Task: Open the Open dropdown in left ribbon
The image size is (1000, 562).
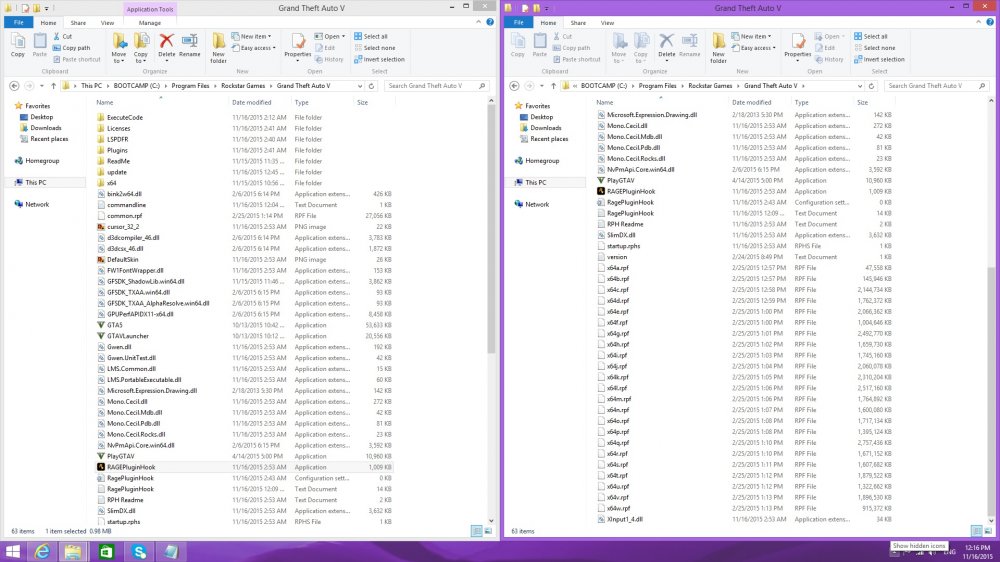Action: tap(330, 36)
